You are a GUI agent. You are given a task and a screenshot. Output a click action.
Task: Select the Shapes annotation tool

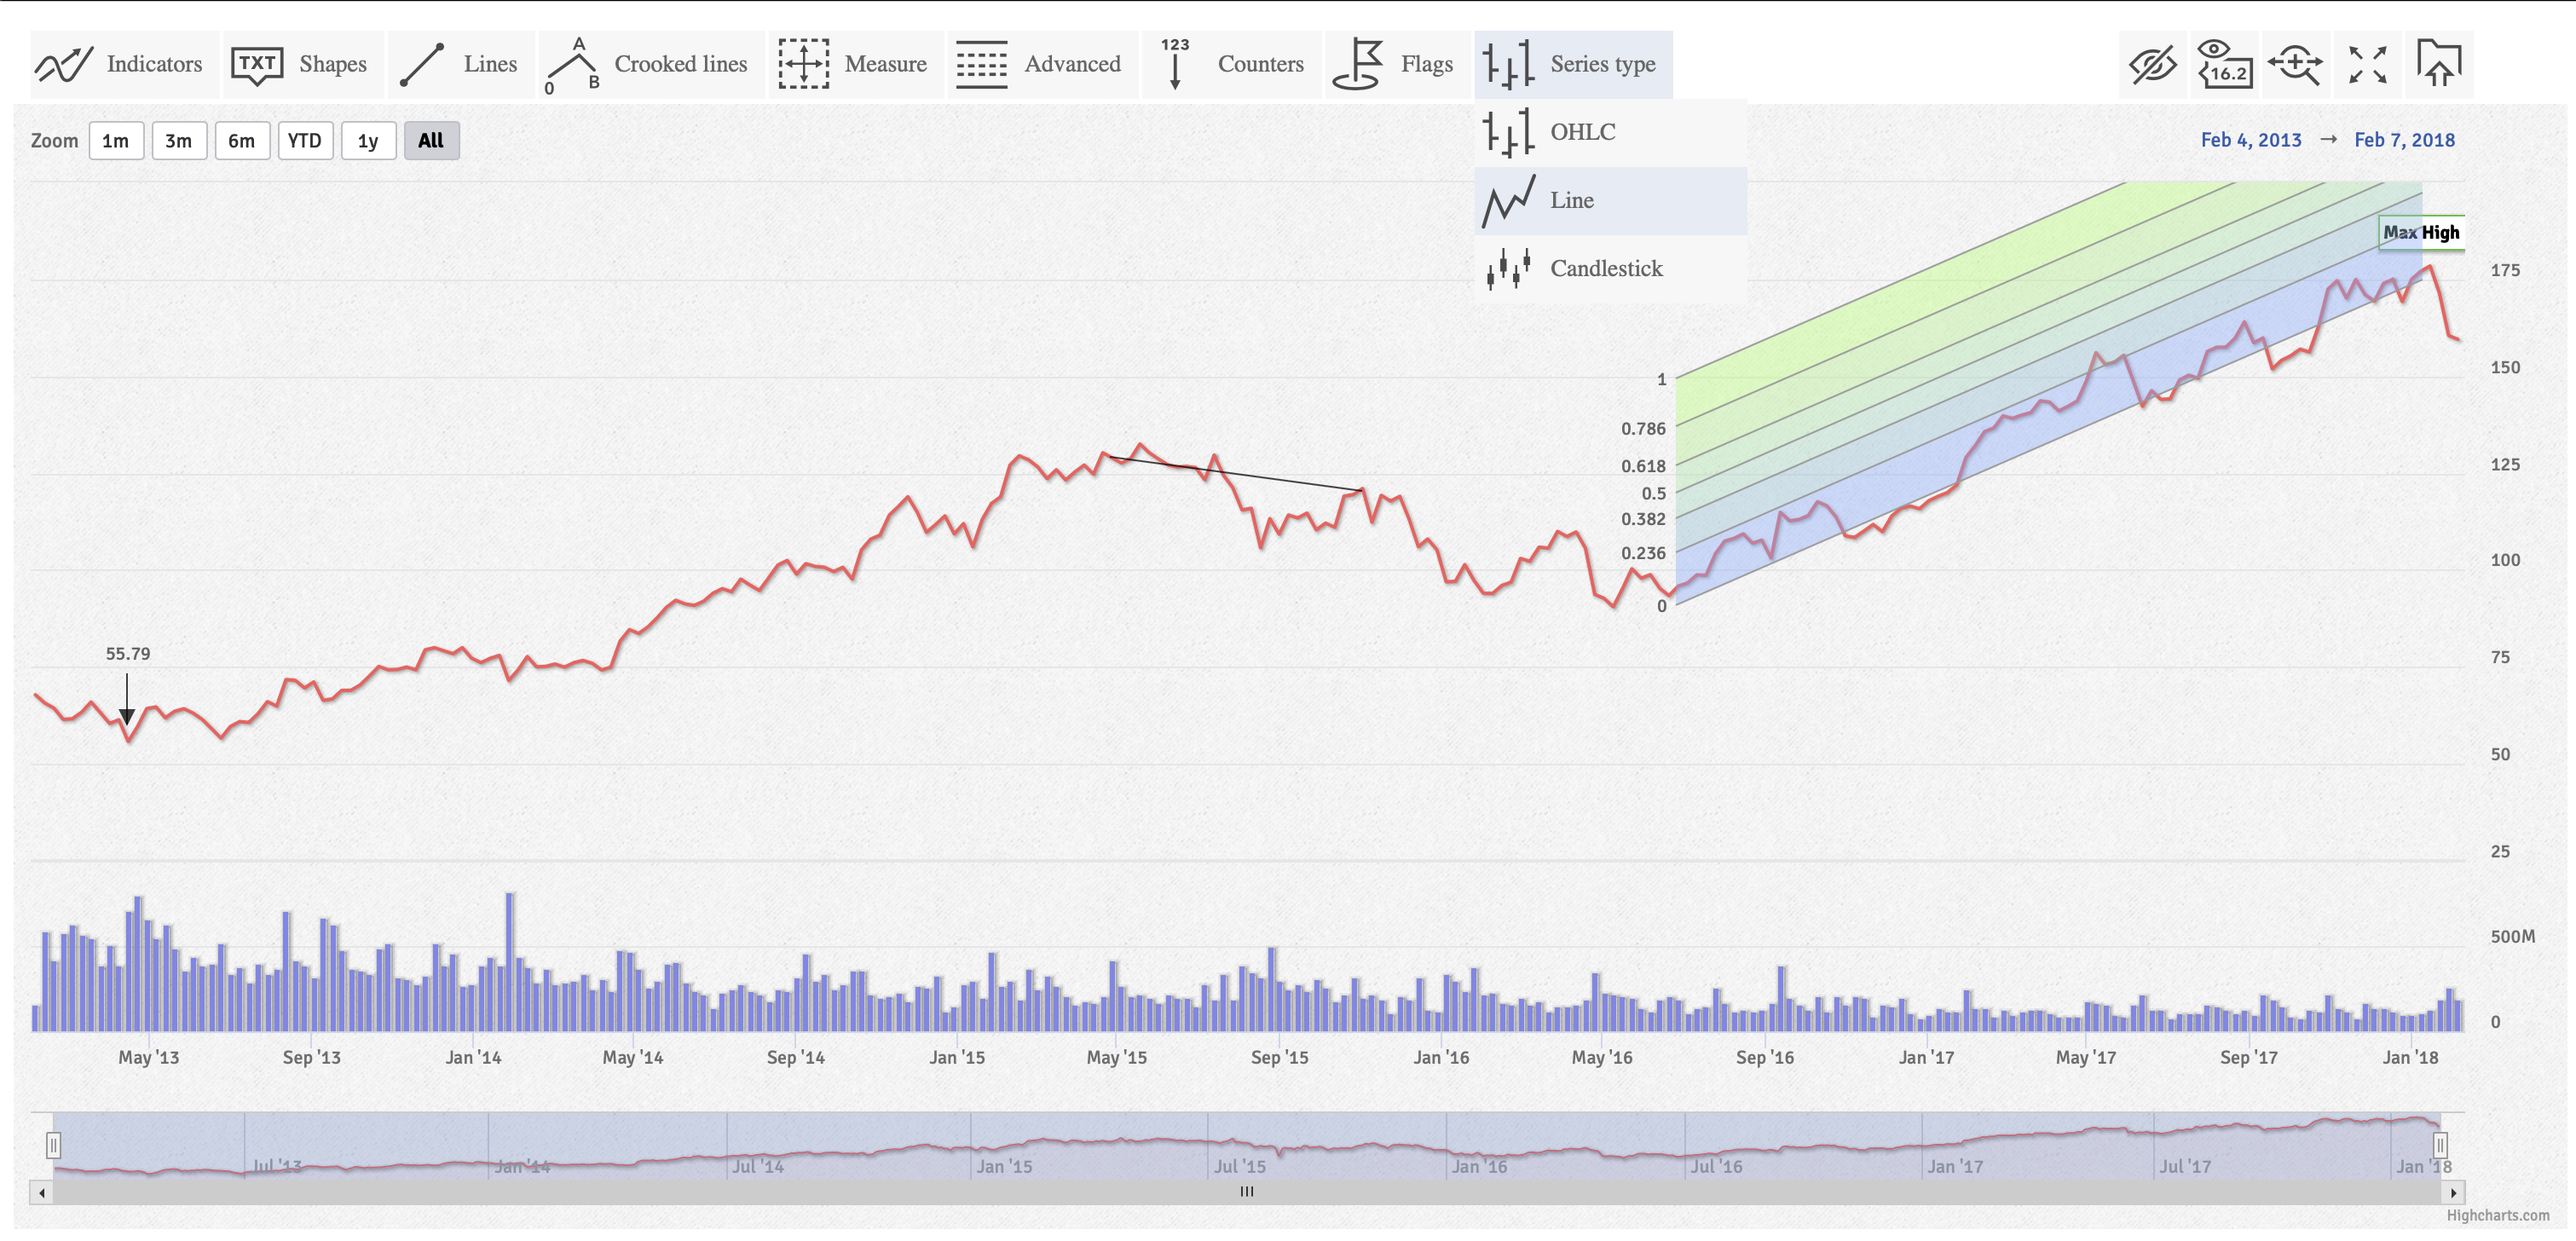click(301, 64)
